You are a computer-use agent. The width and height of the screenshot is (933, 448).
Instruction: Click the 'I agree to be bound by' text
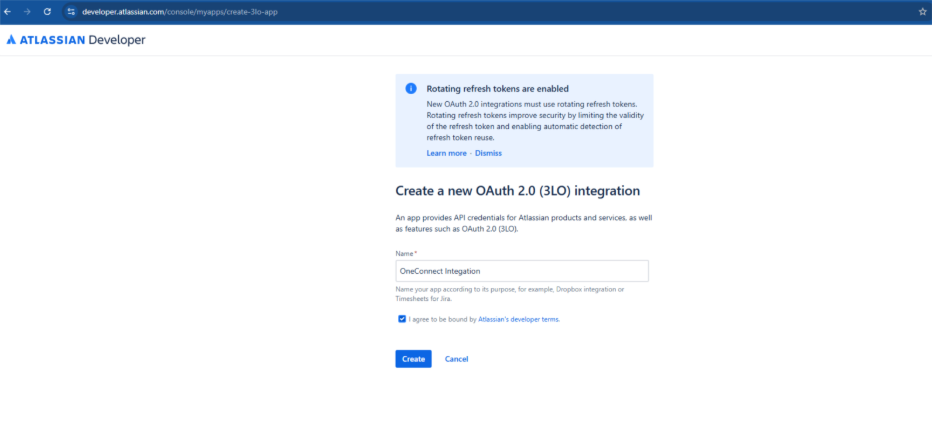pyautogui.click(x=443, y=319)
